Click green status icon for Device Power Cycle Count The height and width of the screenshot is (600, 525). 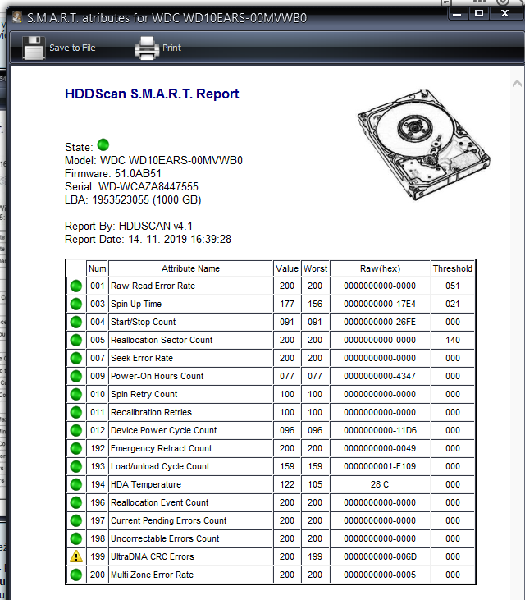[x=76, y=430]
